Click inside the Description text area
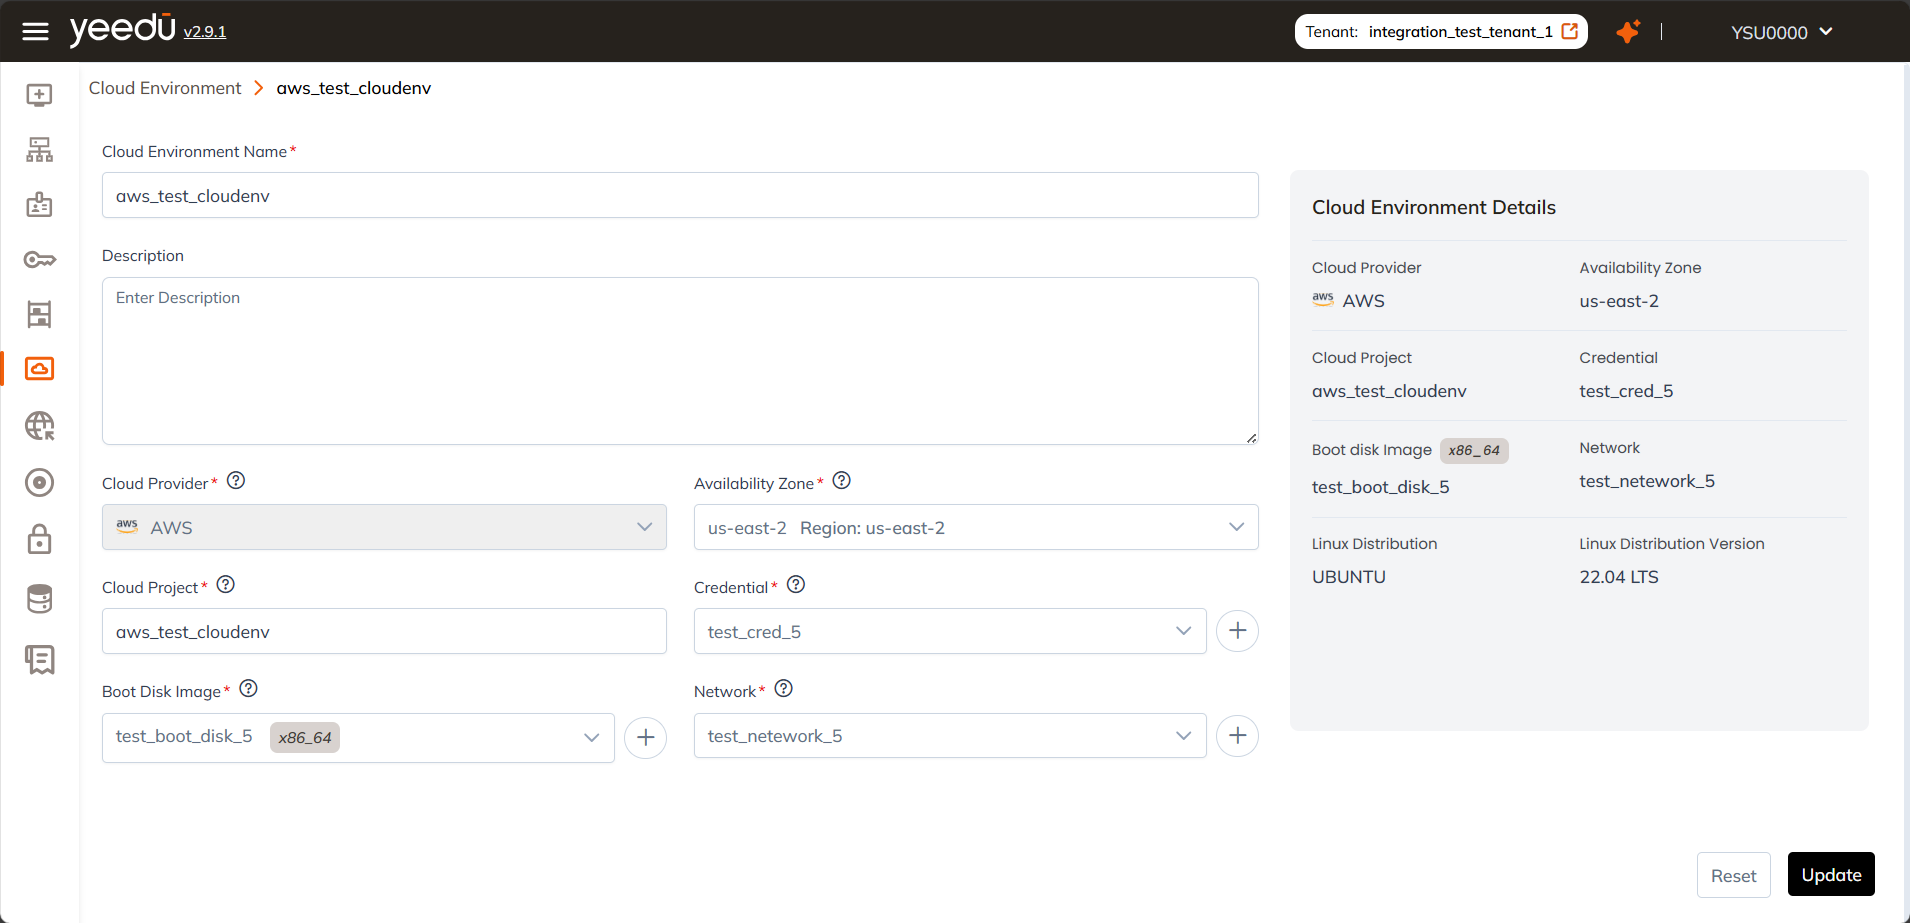1910x923 pixels. click(678, 360)
